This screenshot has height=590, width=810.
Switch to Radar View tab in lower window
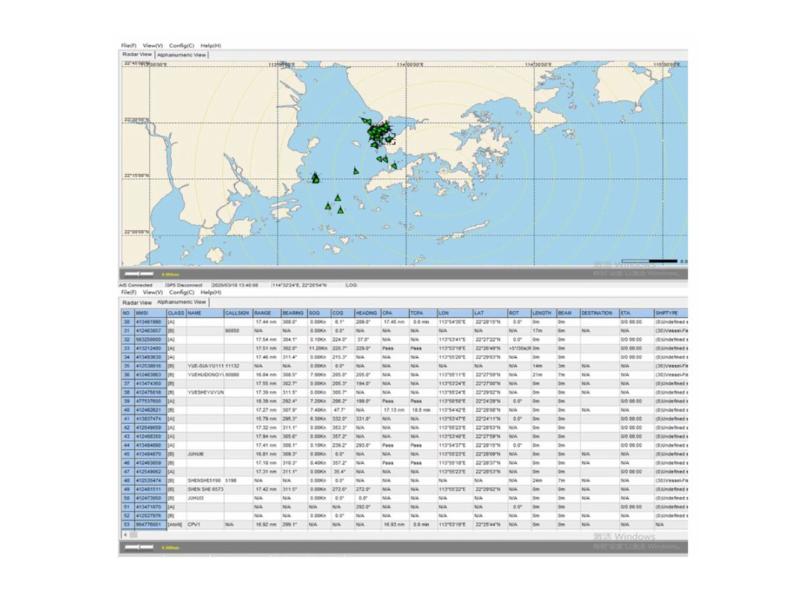(x=135, y=301)
